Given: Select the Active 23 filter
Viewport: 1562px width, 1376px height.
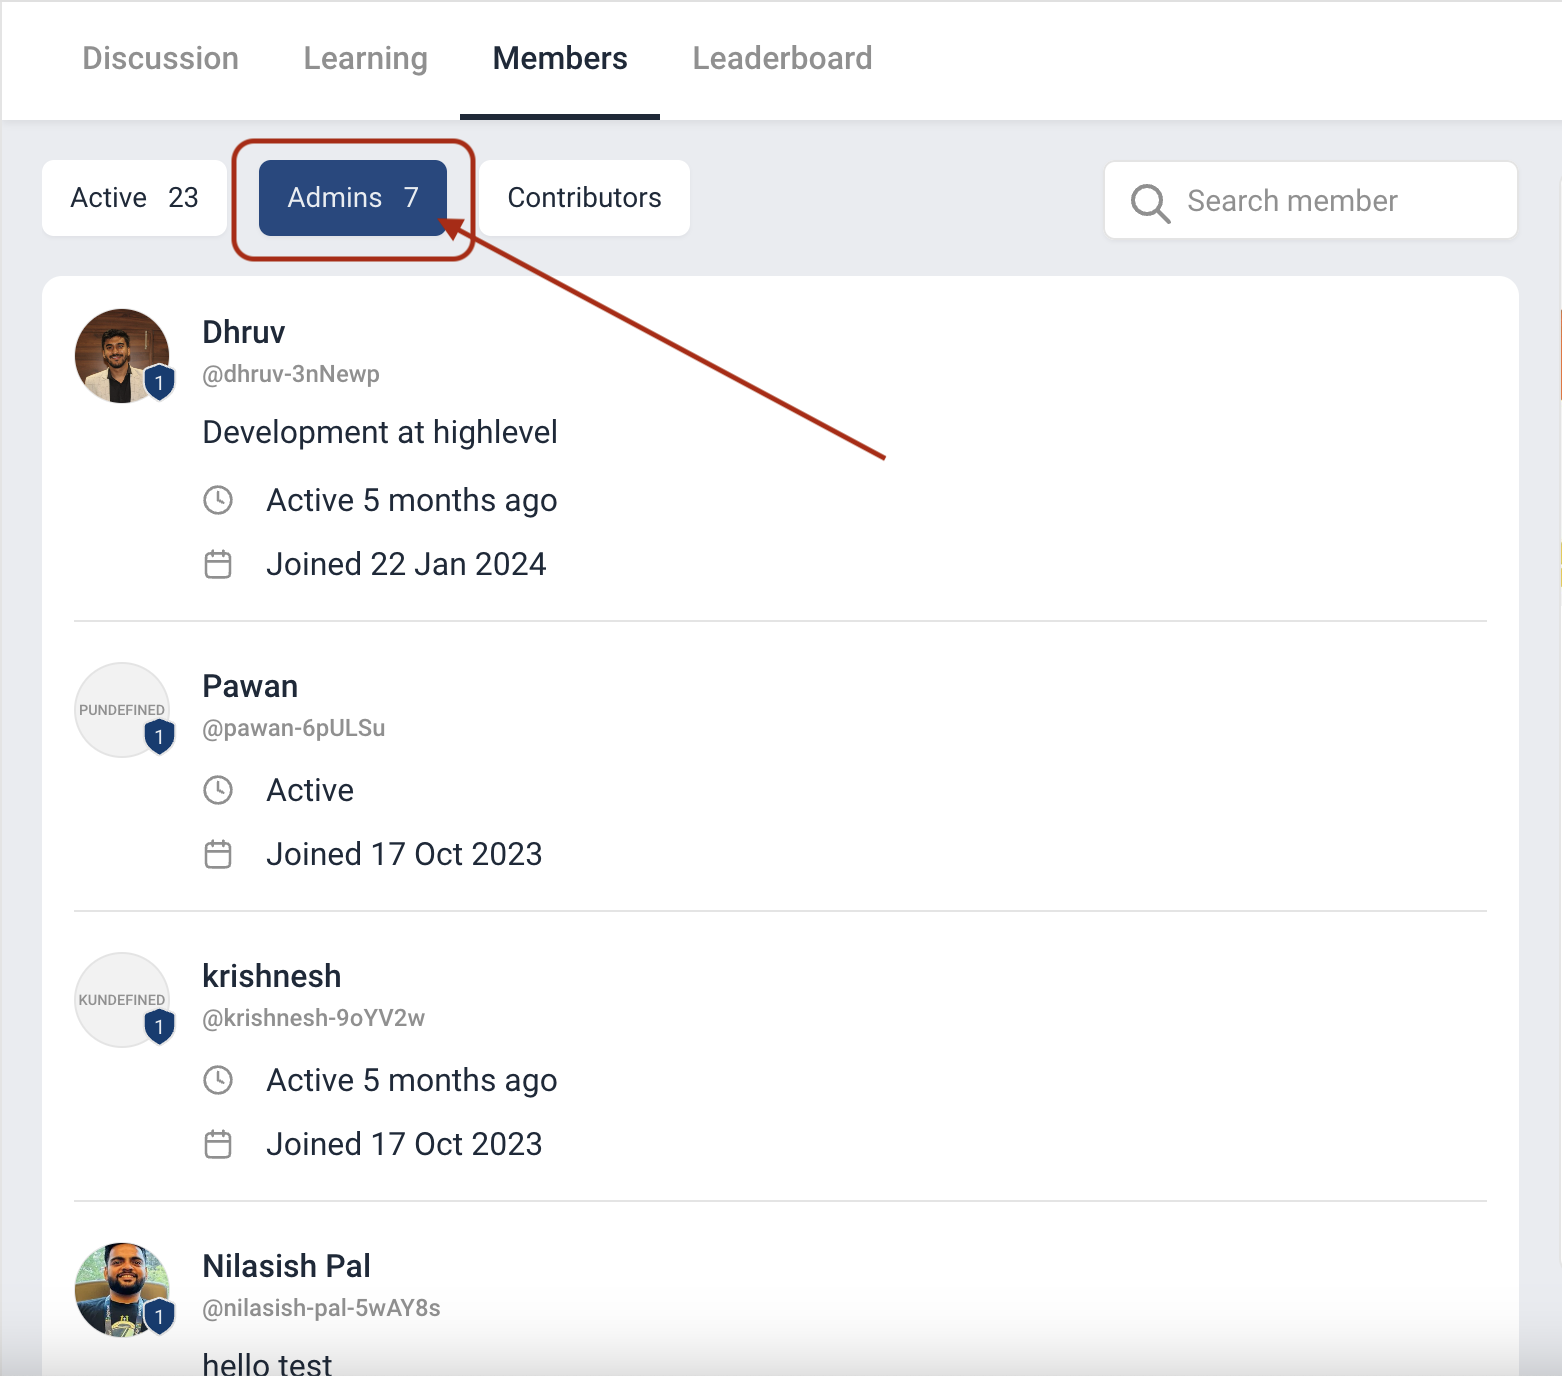Looking at the screenshot, I should tap(134, 198).
